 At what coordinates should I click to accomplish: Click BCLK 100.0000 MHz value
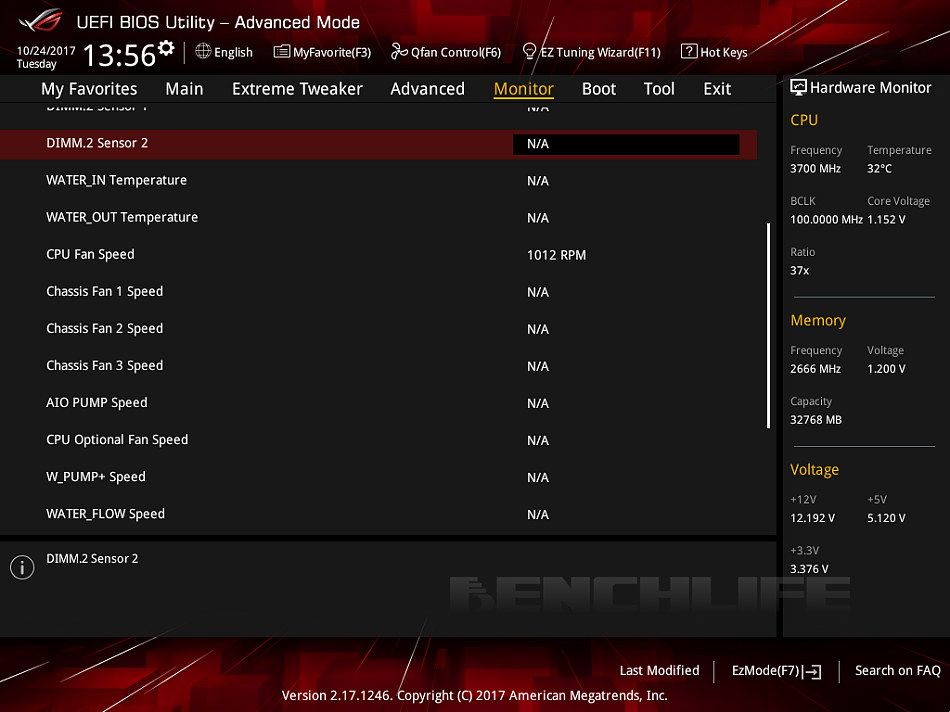point(826,219)
